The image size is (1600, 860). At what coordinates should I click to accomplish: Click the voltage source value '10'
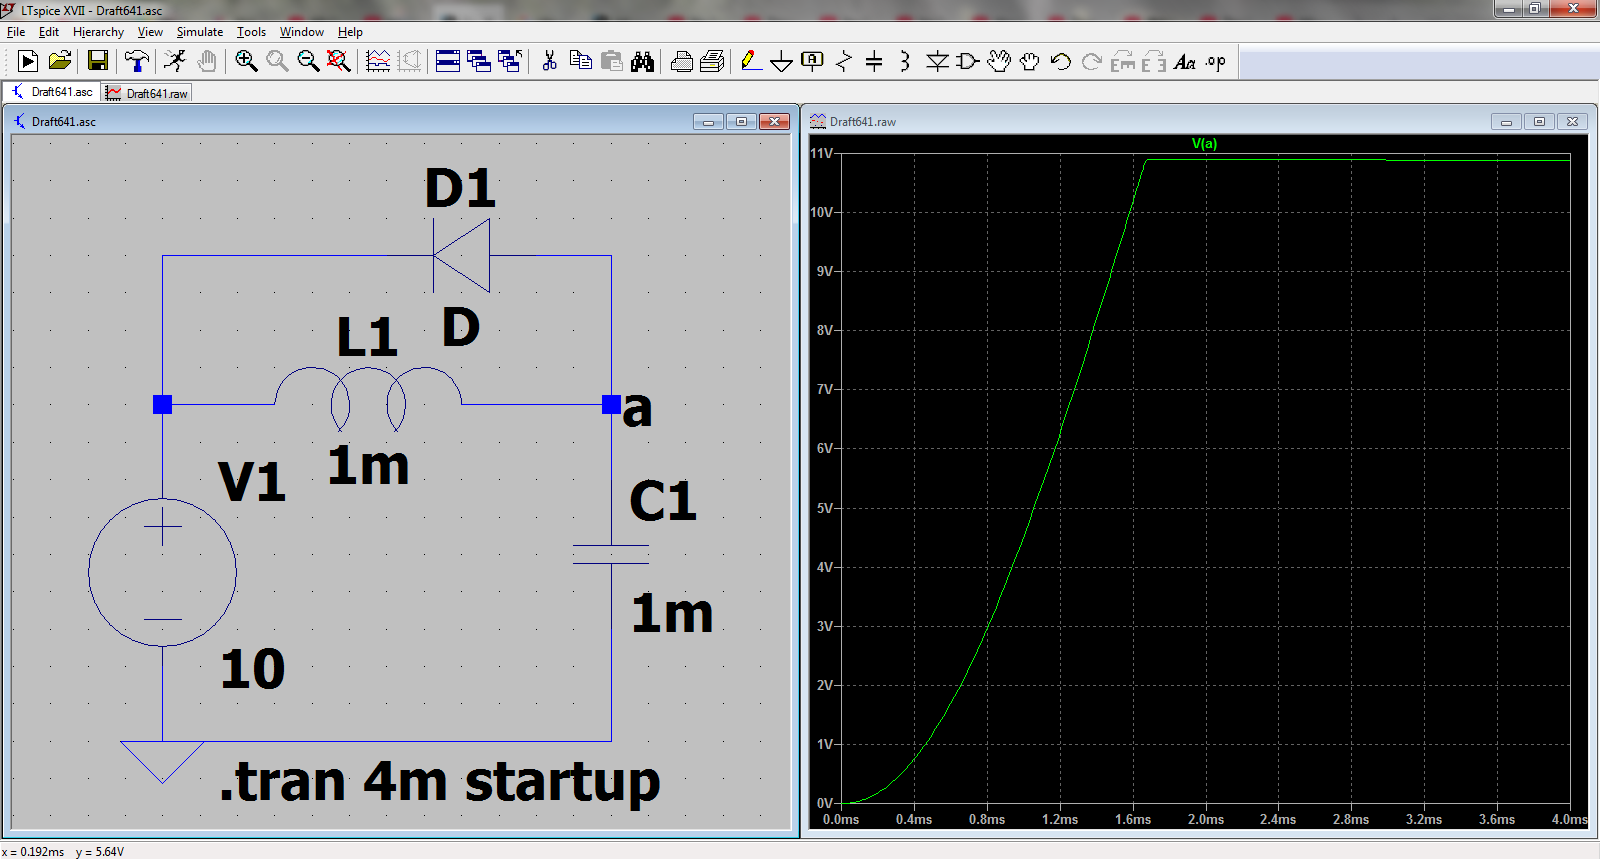click(253, 669)
